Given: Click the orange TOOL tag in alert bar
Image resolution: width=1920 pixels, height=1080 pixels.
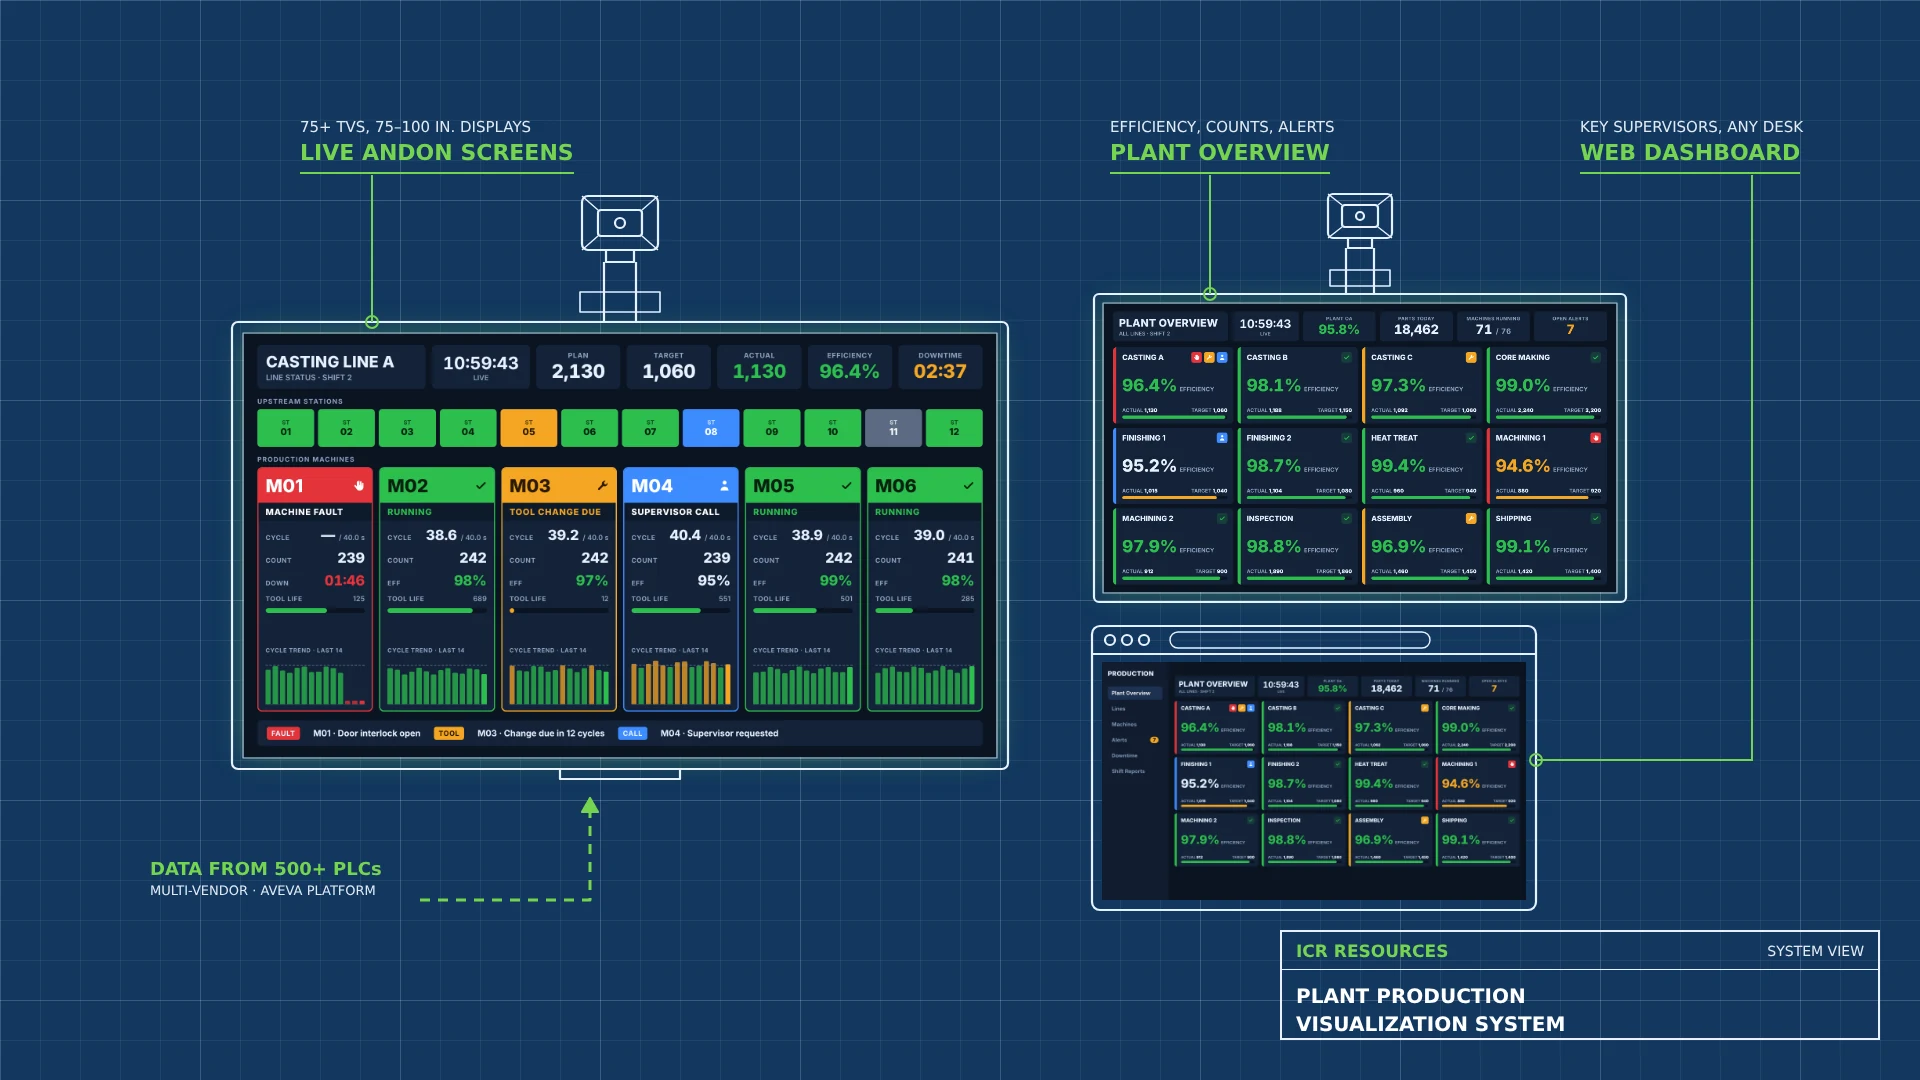Looking at the screenshot, I should tap(449, 733).
